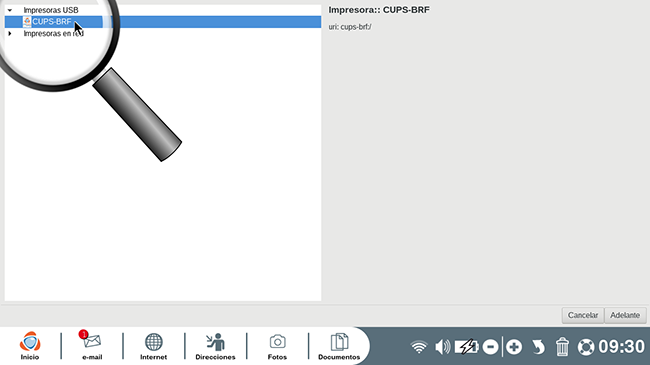The image size is (650, 365).
Task: Open the e-mail icon with notification
Action: 92,345
